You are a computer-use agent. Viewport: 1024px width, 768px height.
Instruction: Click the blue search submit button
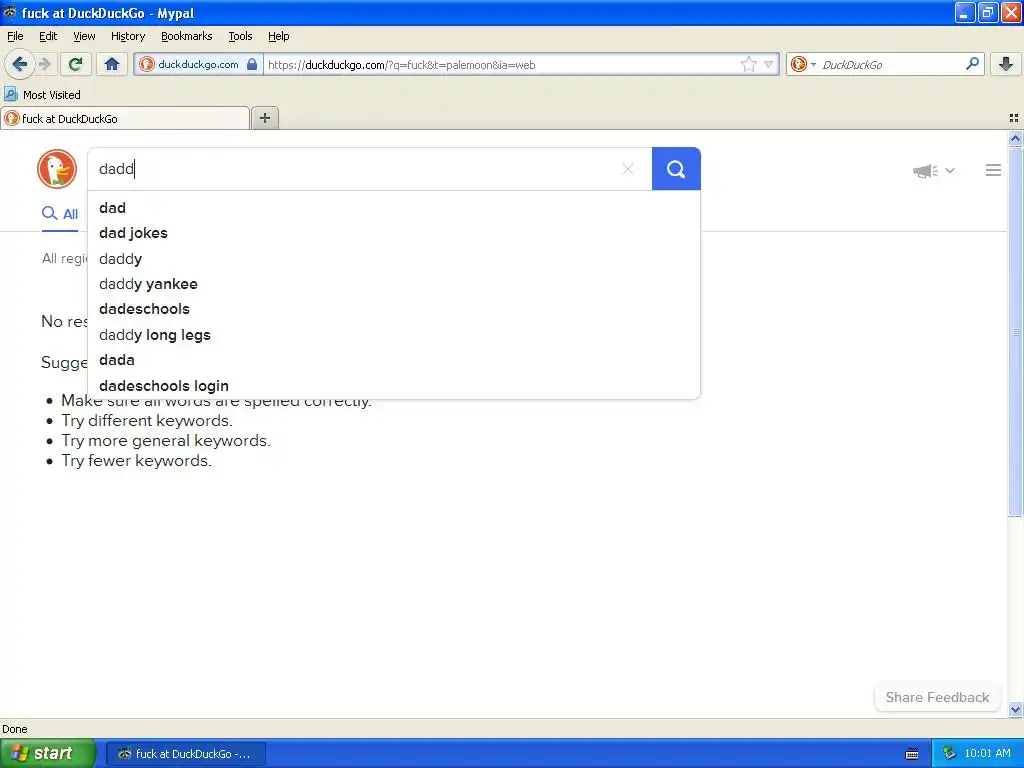676,169
